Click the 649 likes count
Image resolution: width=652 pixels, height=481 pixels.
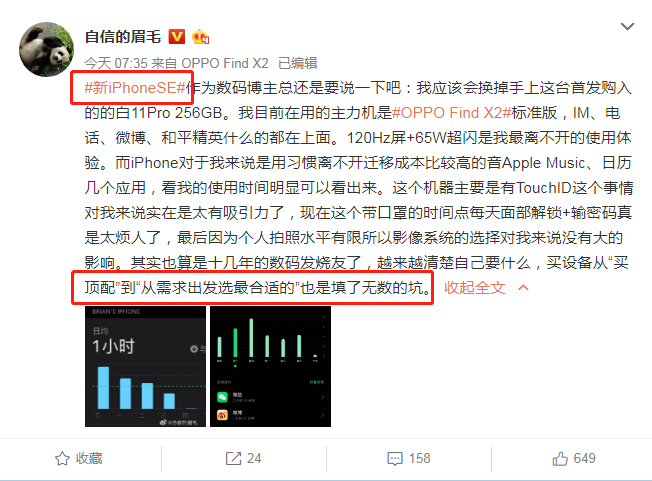click(x=584, y=459)
